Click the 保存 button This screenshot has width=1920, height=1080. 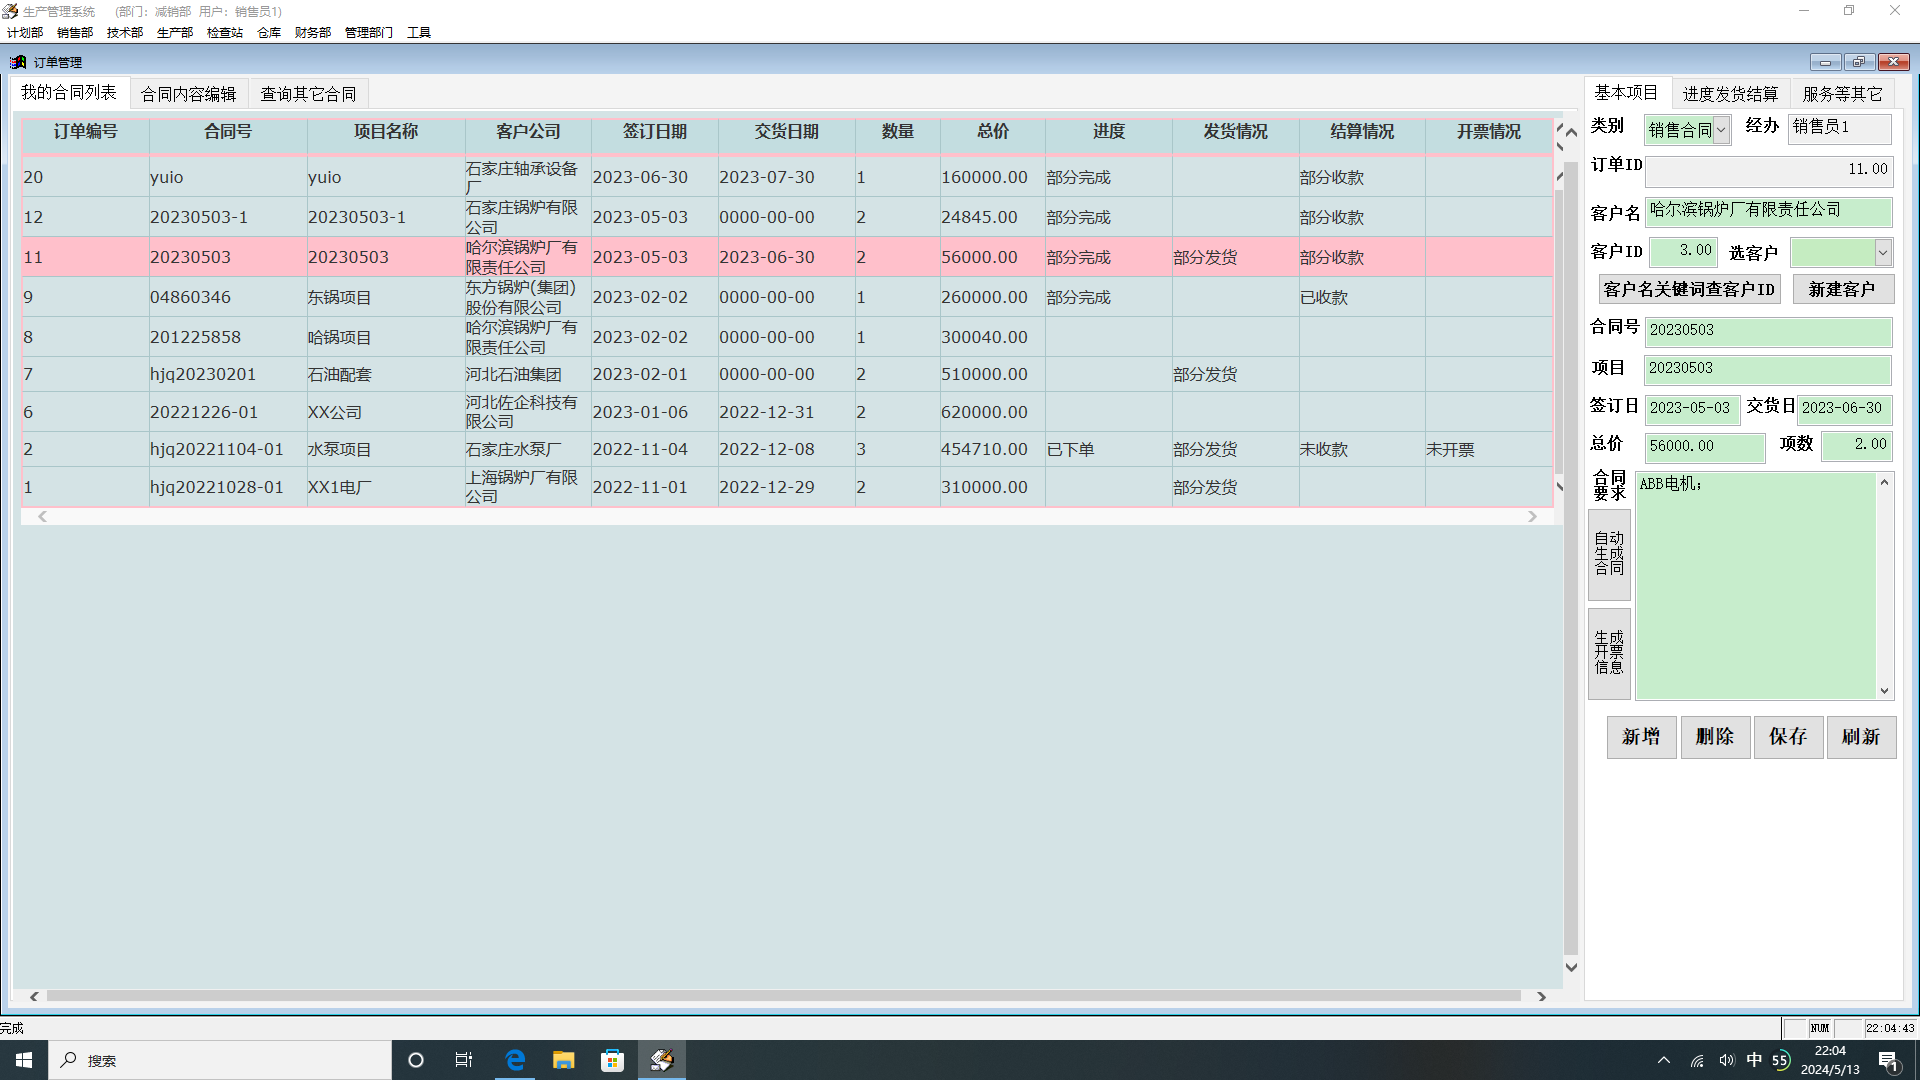[x=1788, y=737]
